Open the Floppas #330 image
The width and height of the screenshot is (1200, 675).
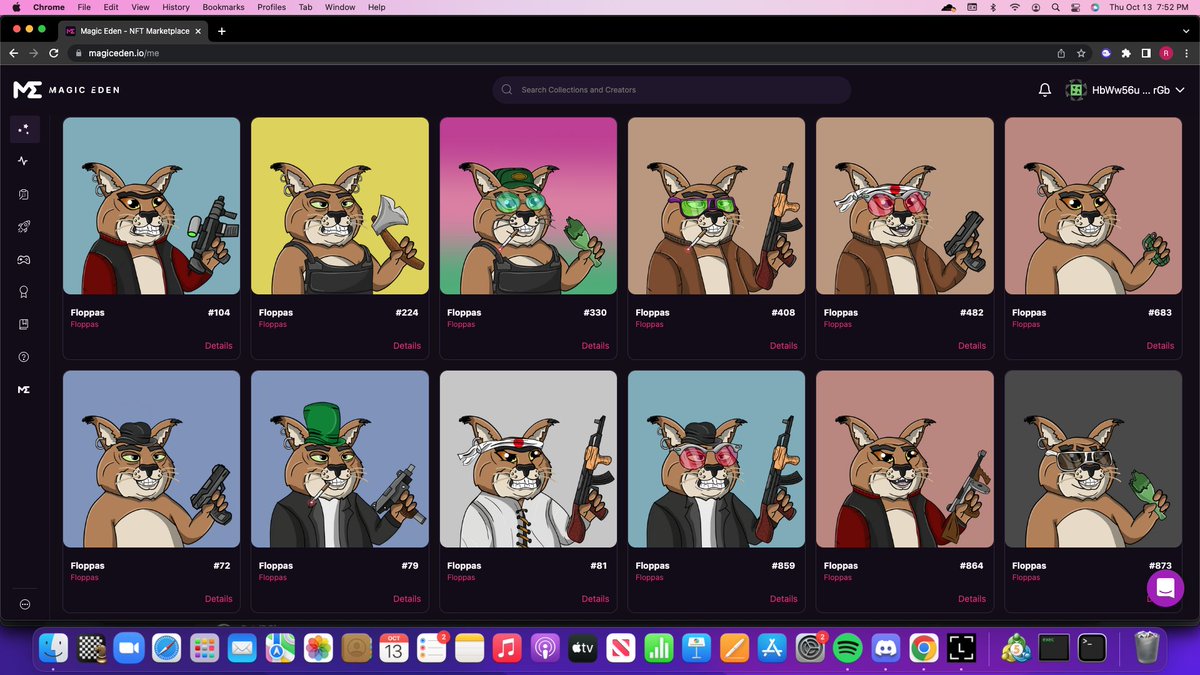pos(528,206)
